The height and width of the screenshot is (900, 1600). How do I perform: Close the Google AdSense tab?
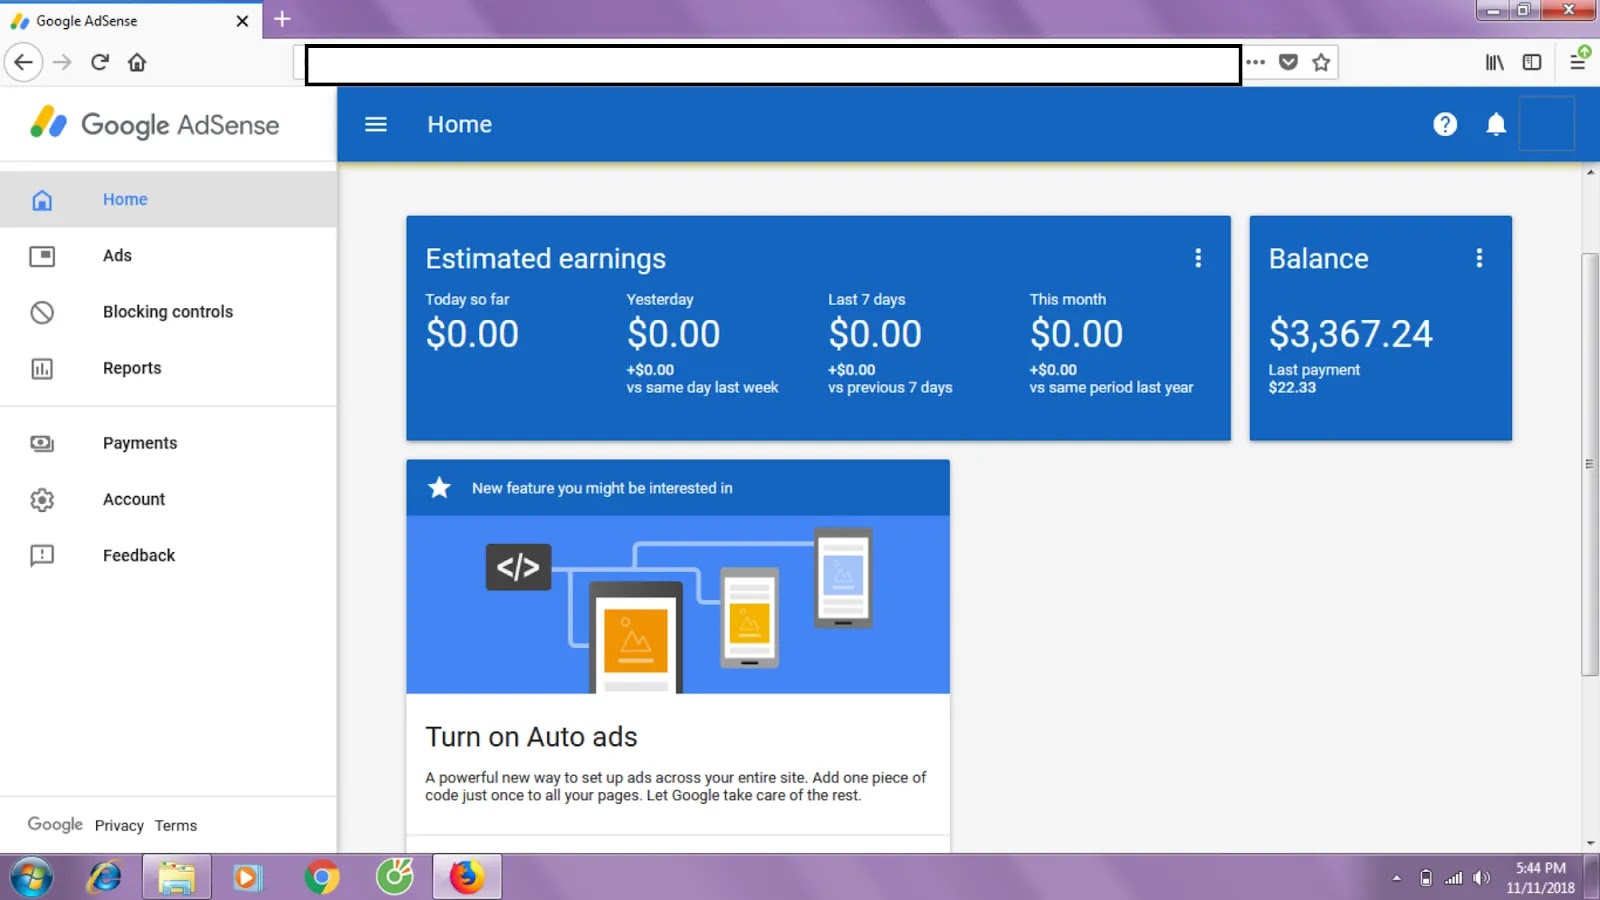pyautogui.click(x=242, y=20)
